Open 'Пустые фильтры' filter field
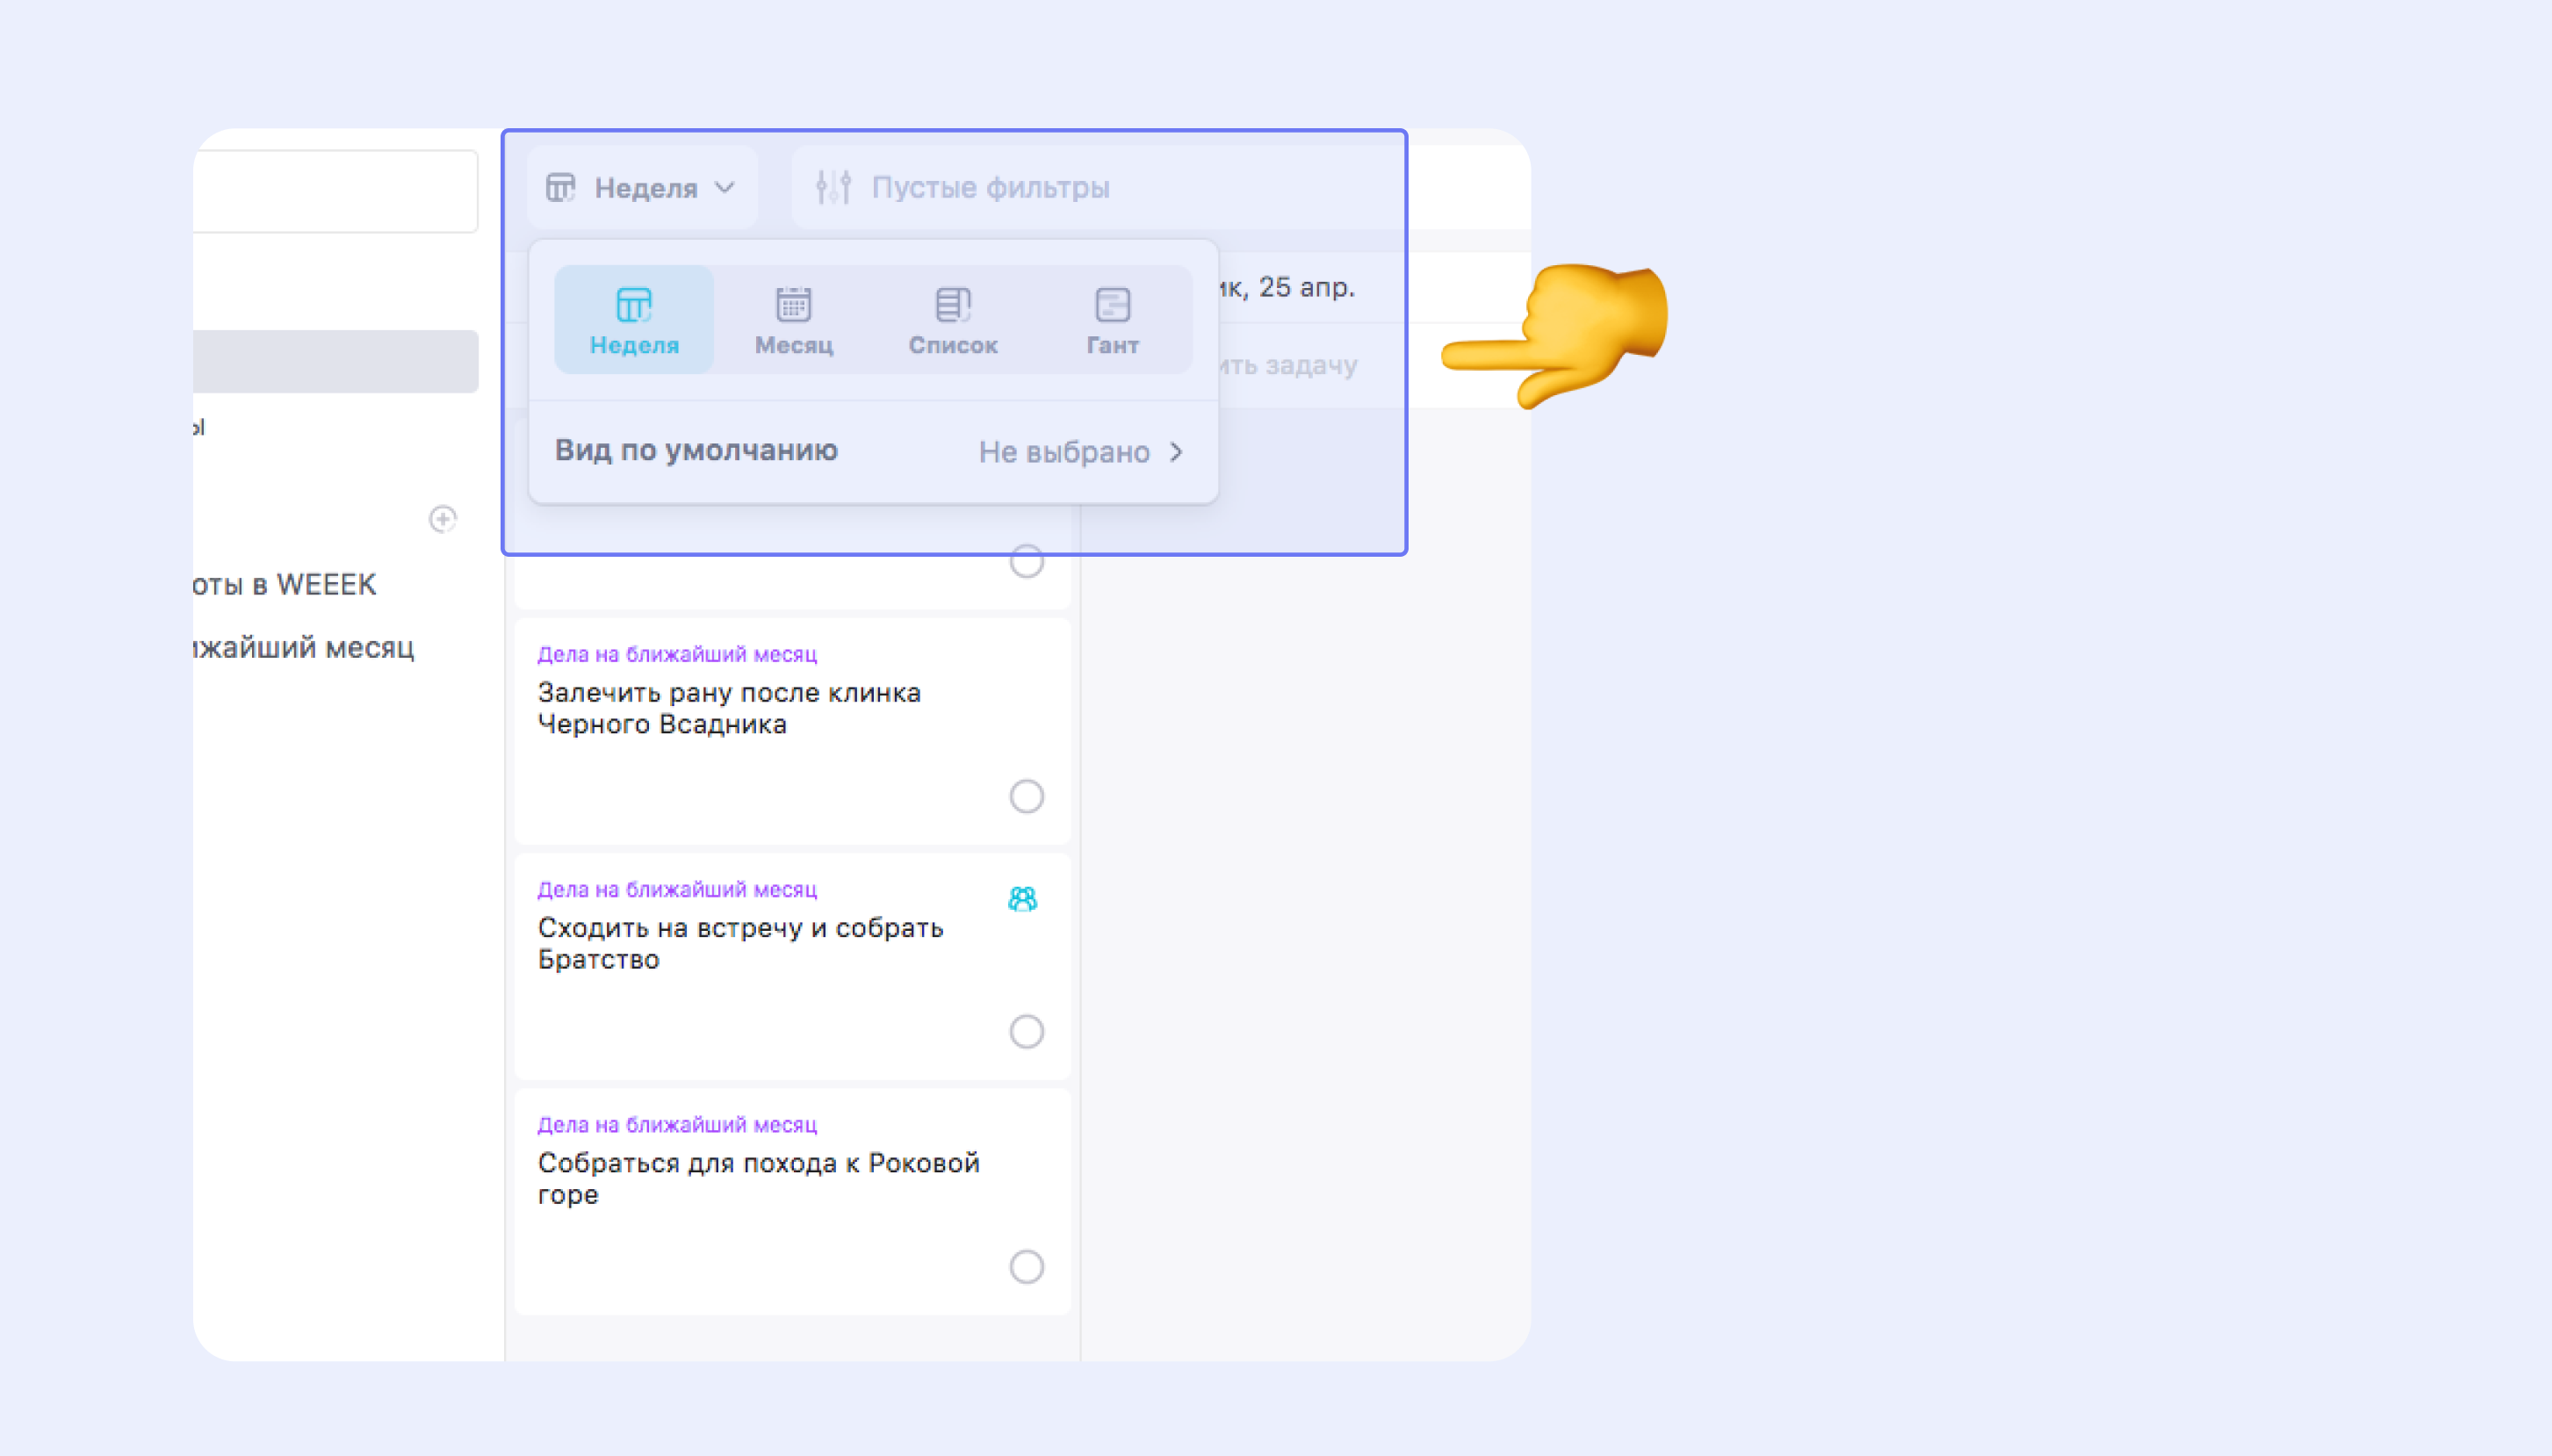 tap(990, 187)
